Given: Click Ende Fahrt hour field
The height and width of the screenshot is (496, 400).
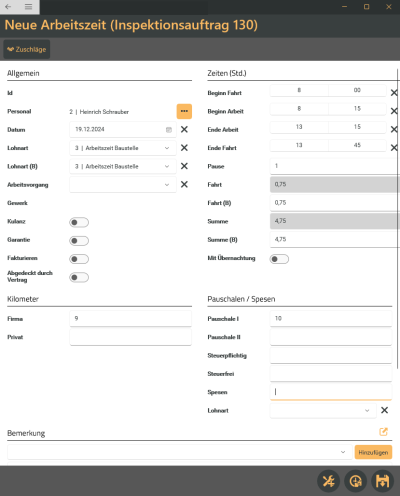Looking at the screenshot, I should point(299,145).
